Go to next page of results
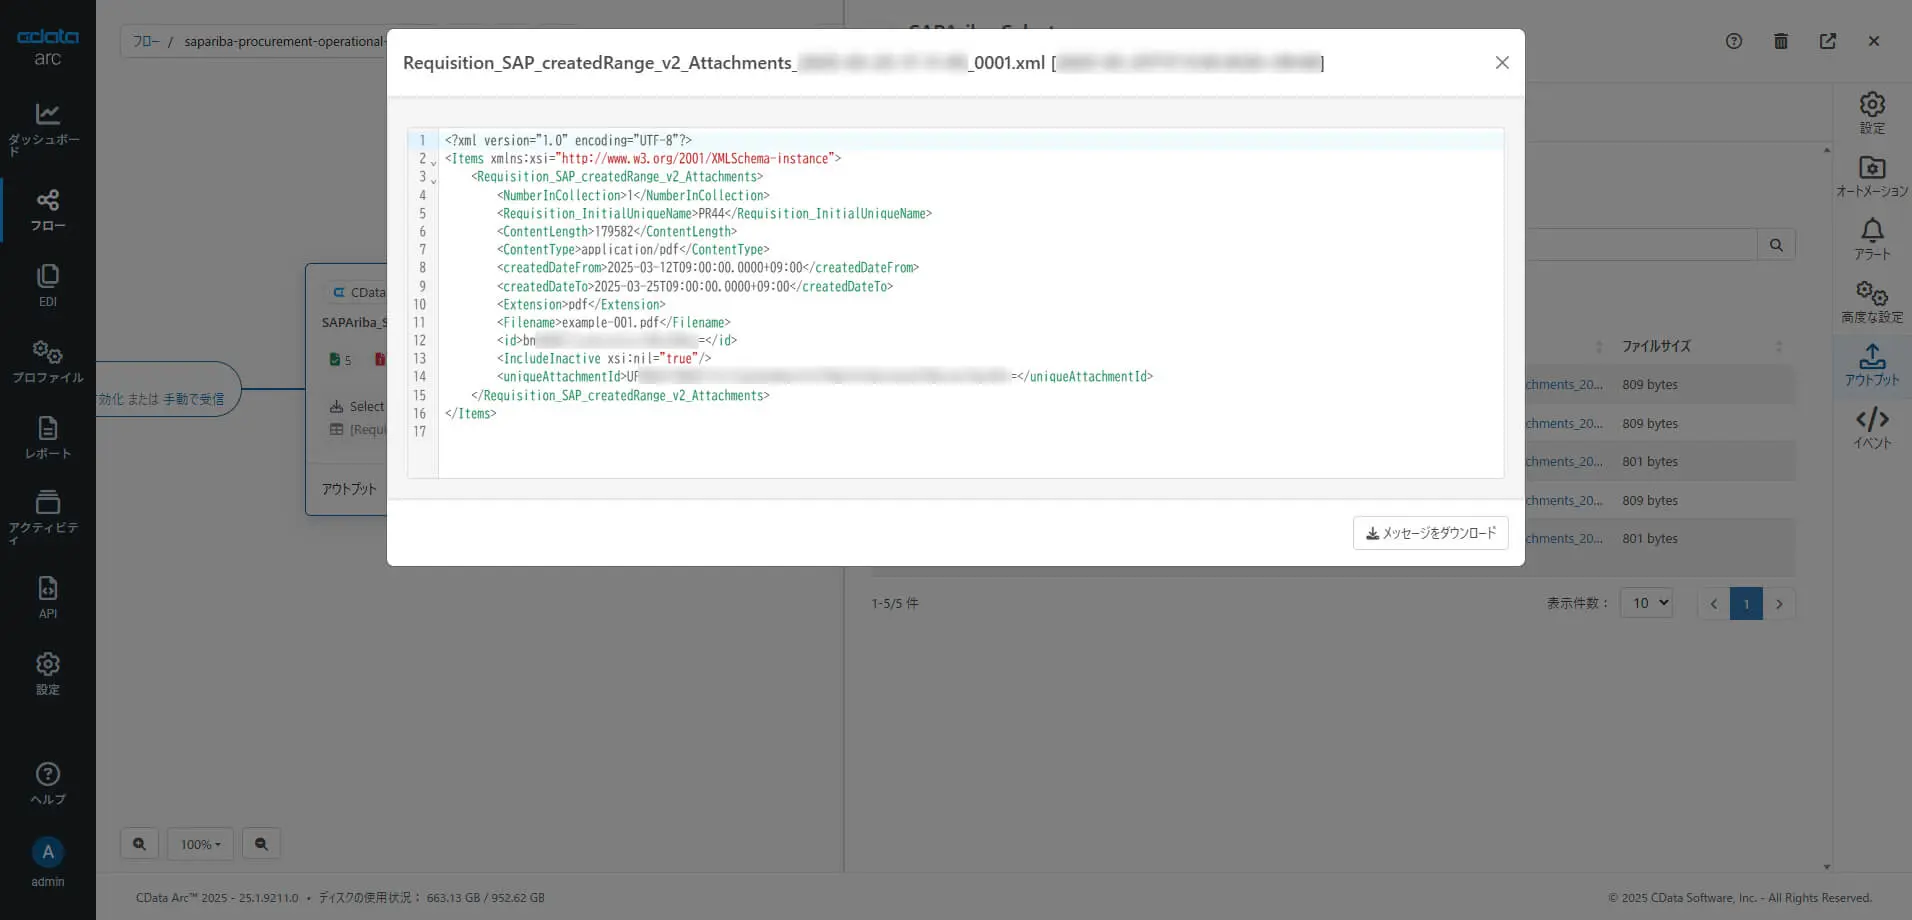 pyautogui.click(x=1779, y=603)
